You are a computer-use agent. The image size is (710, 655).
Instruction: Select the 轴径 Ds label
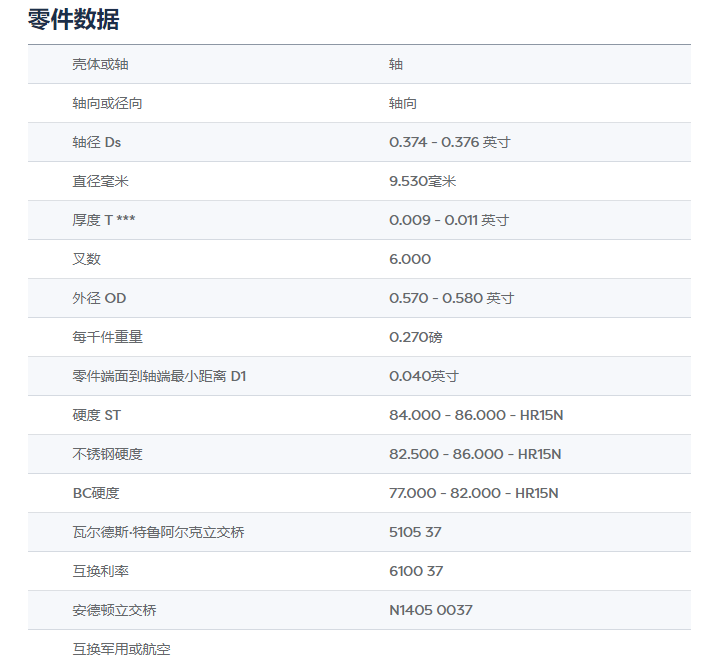pos(97,142)
